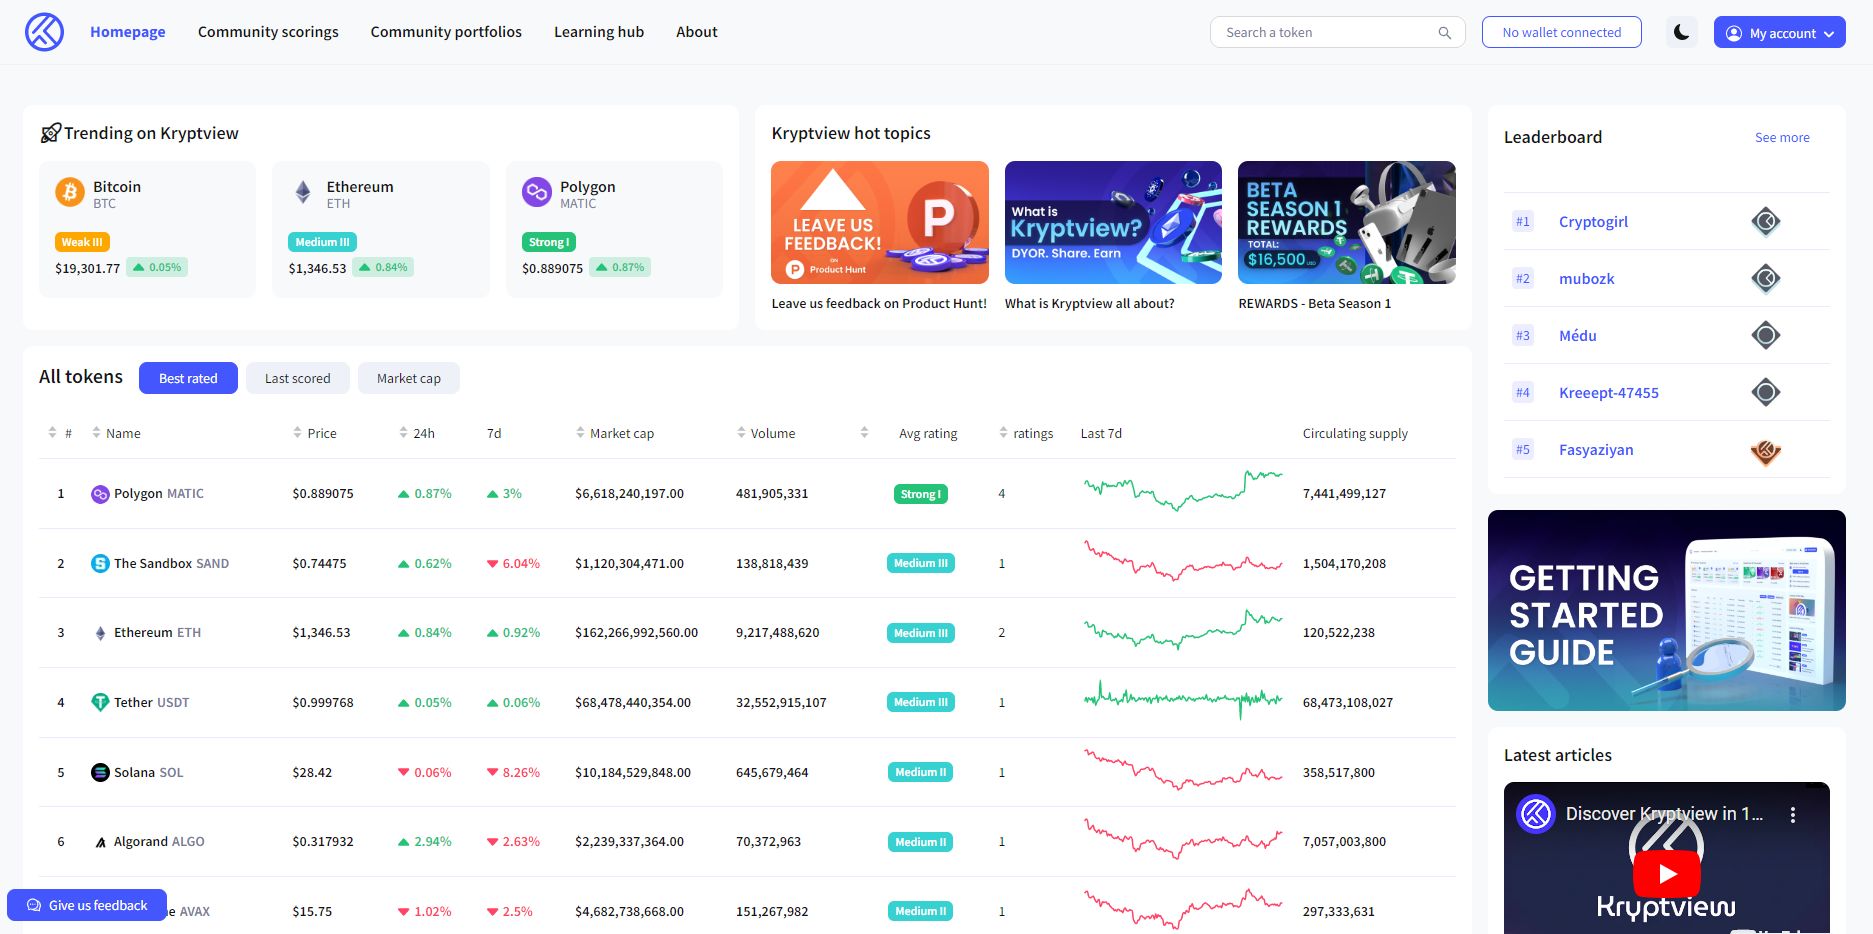Click the Search a token field
The height and width of the screenshot is (934, 1873).
(1320, 33)
